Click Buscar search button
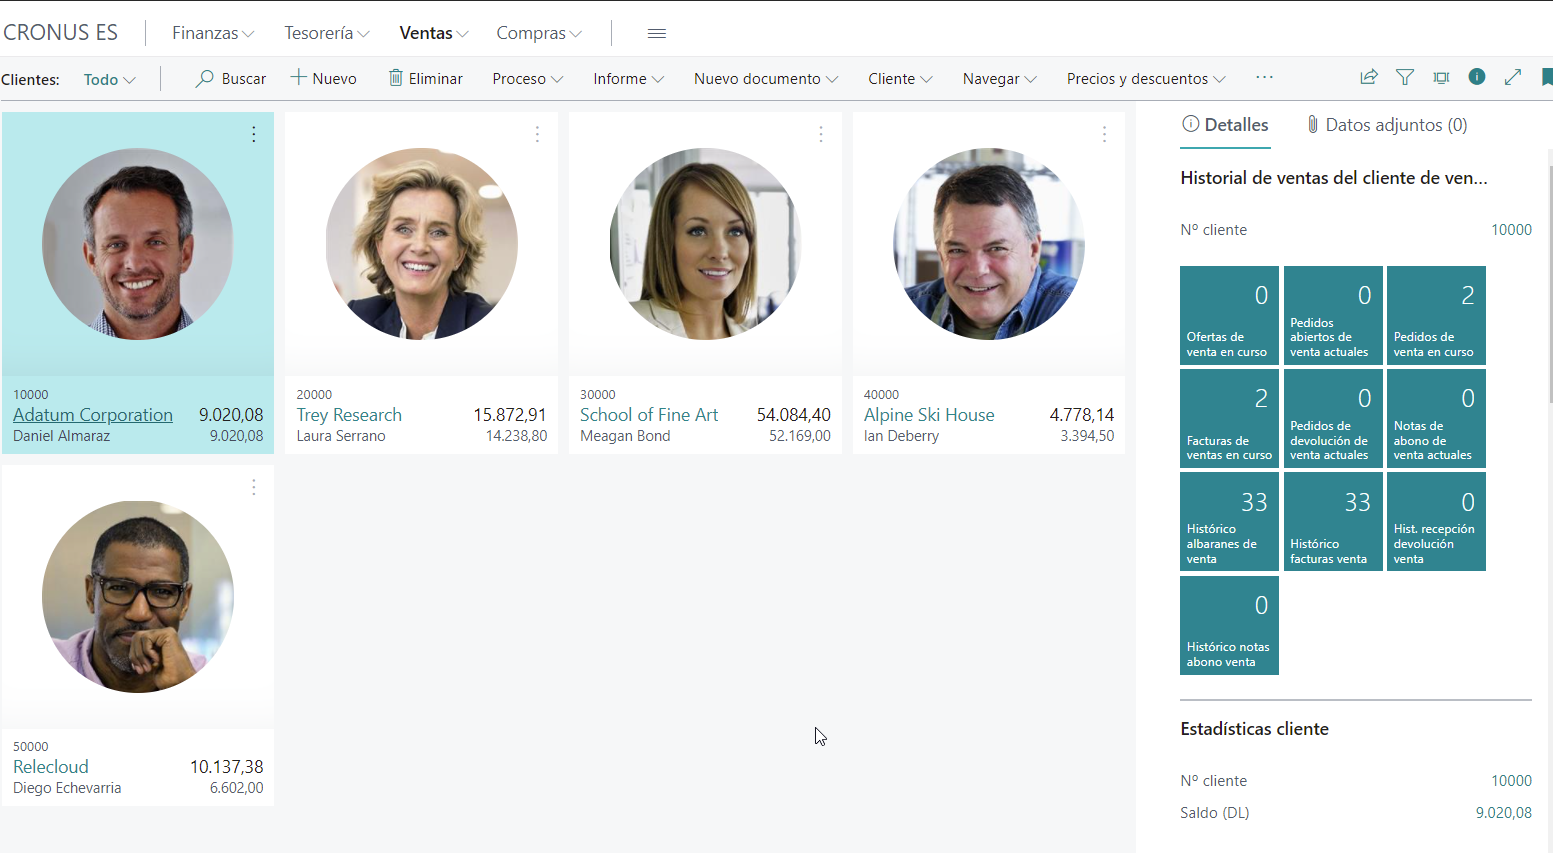Viewport: 1553px width, 853px height. tap(231, 78)
